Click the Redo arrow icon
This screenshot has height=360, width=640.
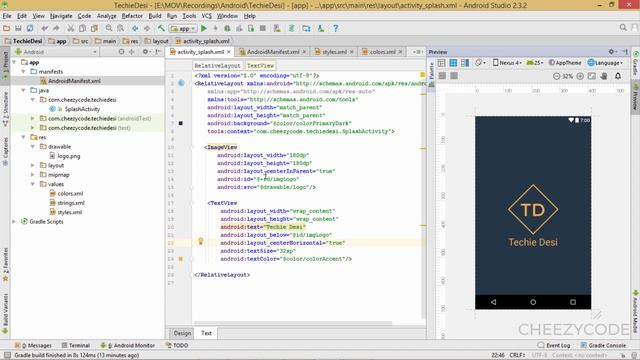tap(56, 28)
